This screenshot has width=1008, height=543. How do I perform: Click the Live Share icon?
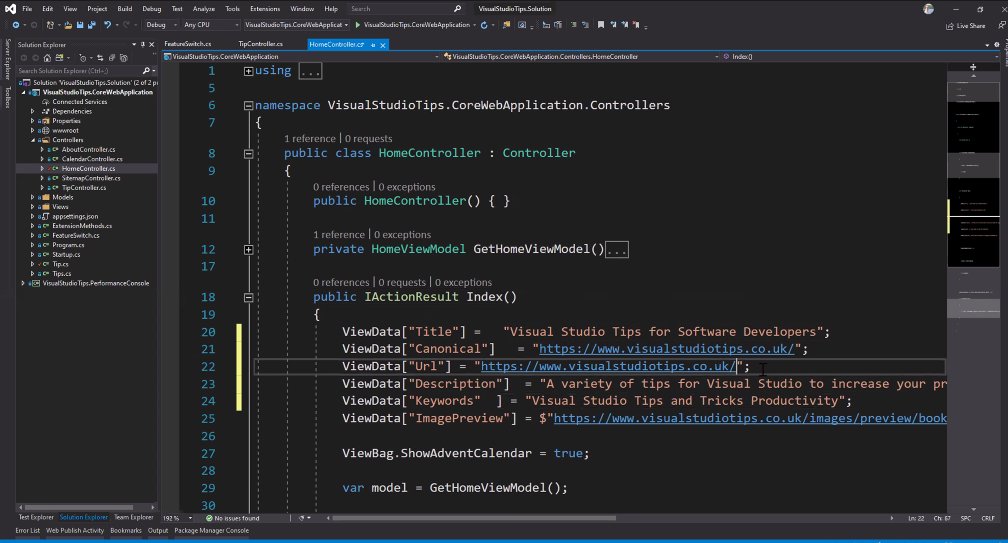coord(950,26)
